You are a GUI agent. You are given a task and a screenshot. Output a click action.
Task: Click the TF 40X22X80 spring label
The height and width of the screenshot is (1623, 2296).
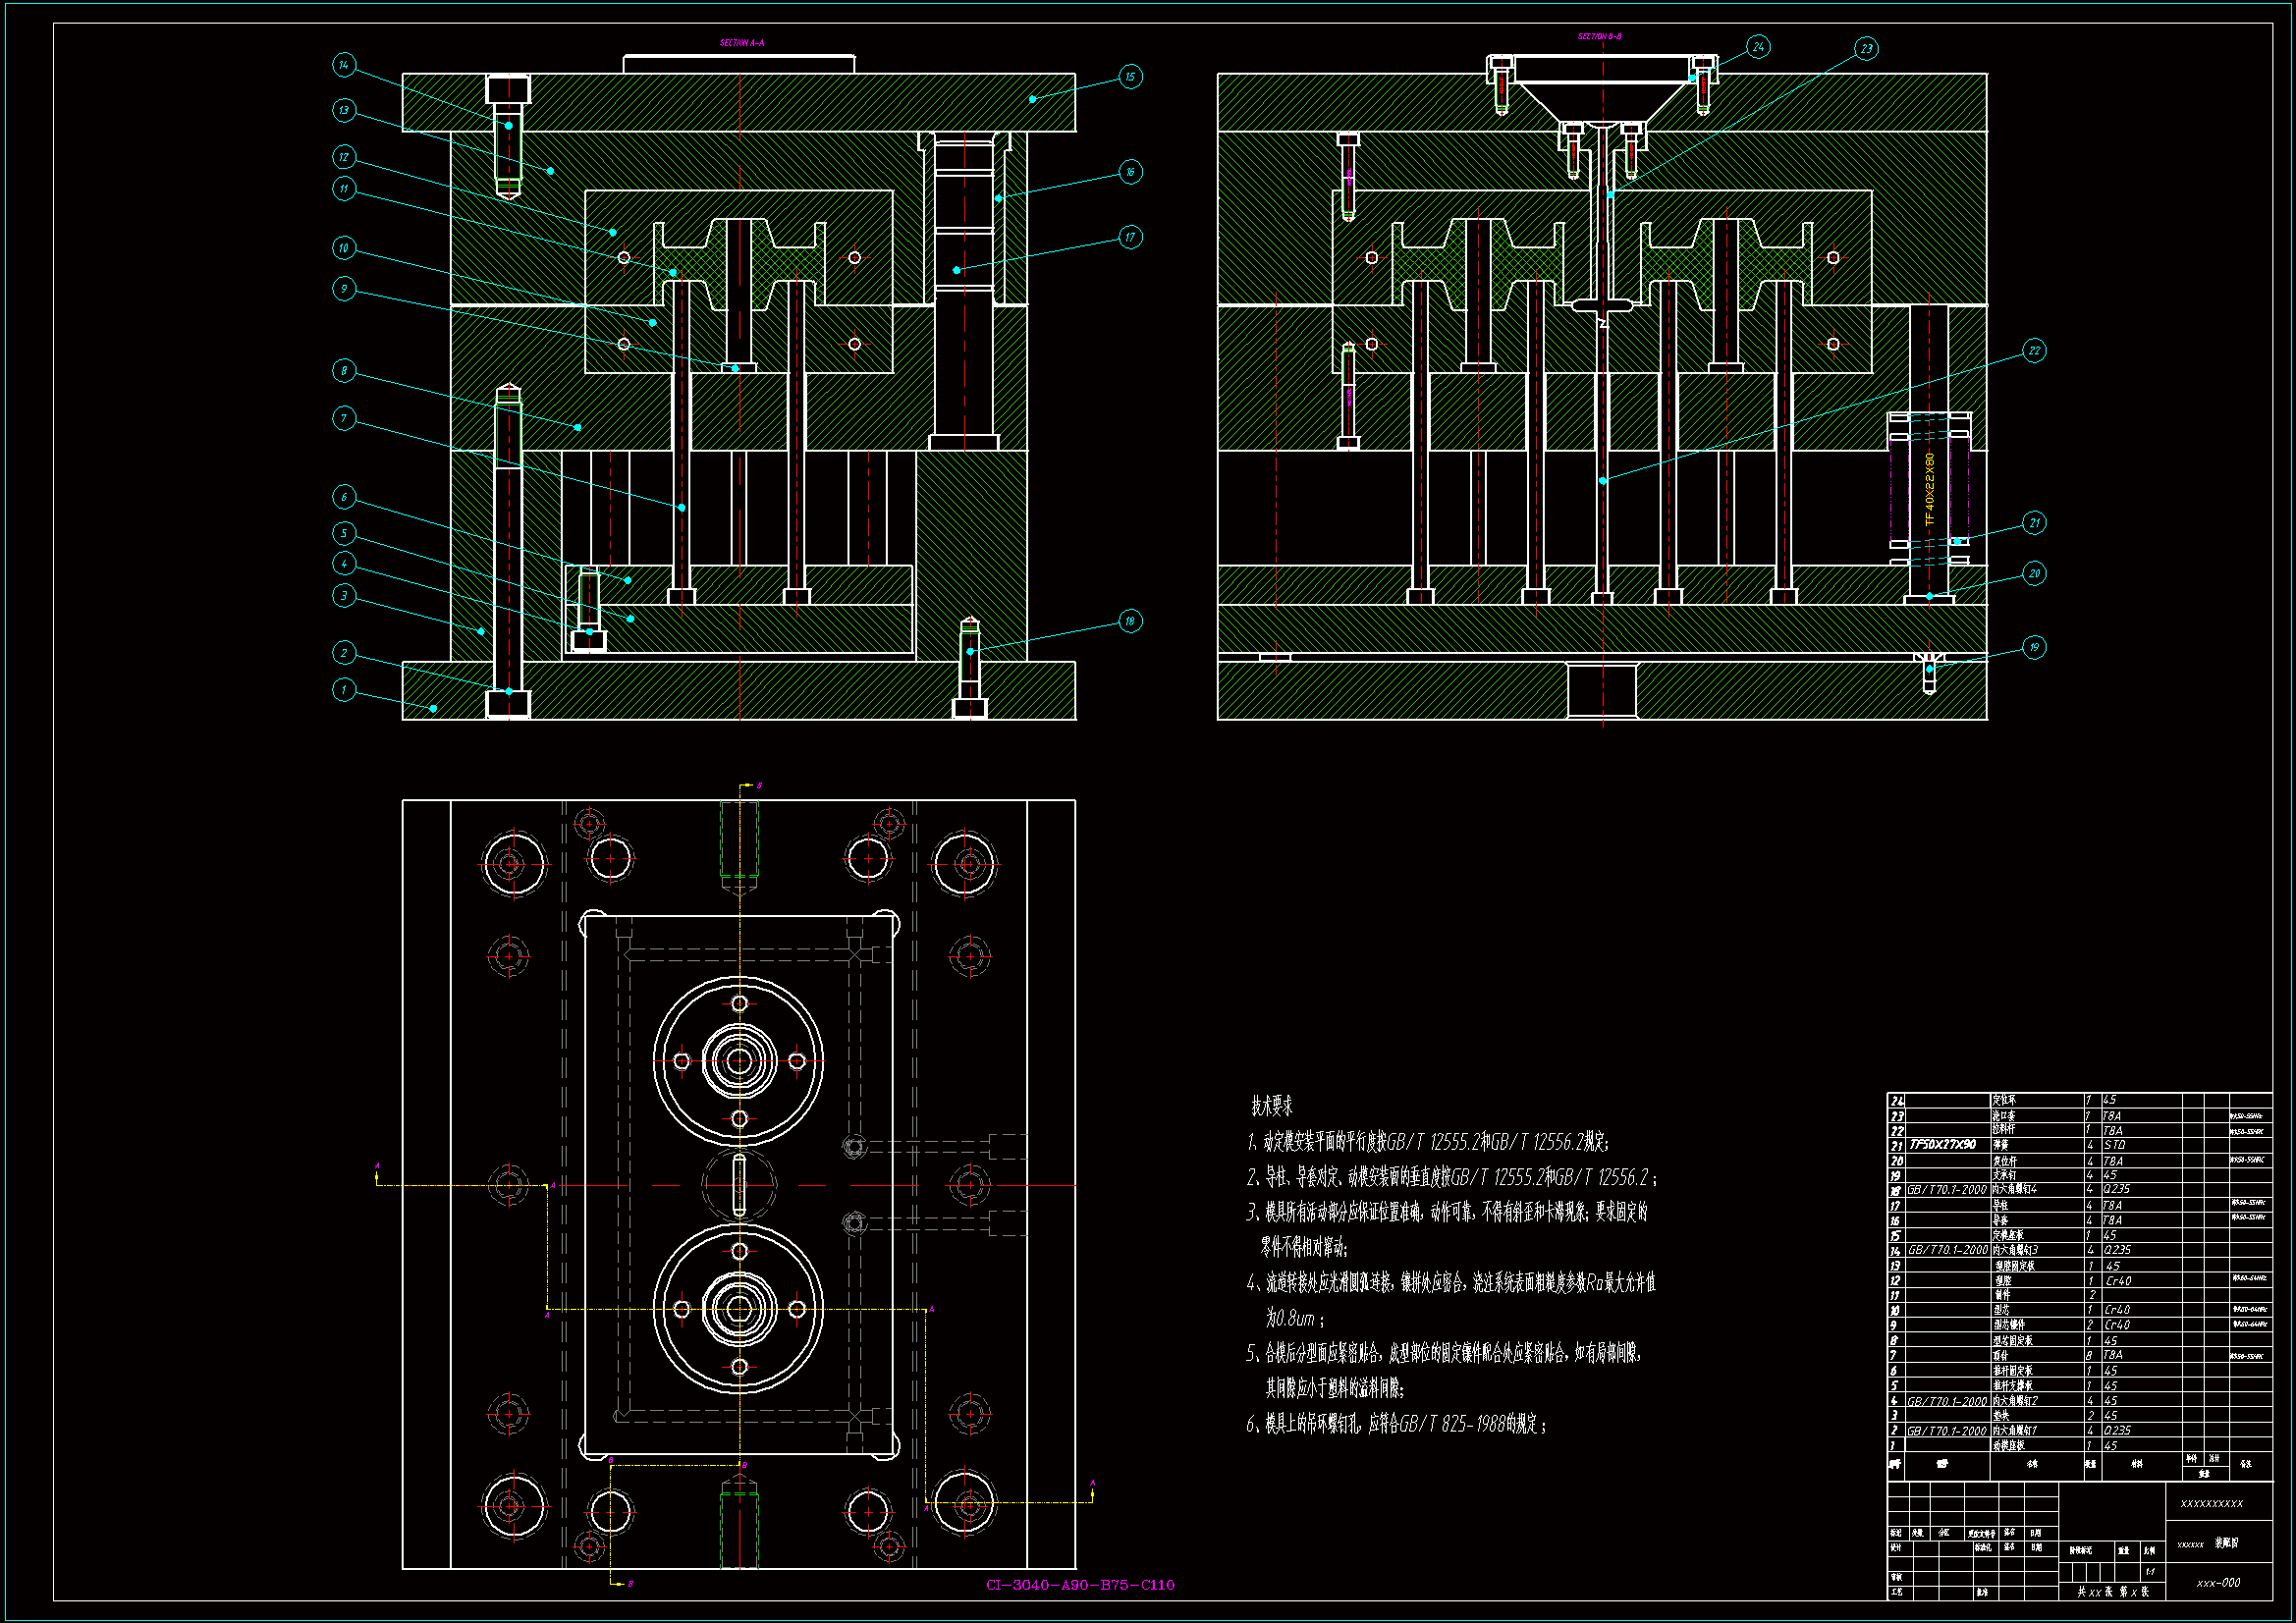click(1930, 489)
